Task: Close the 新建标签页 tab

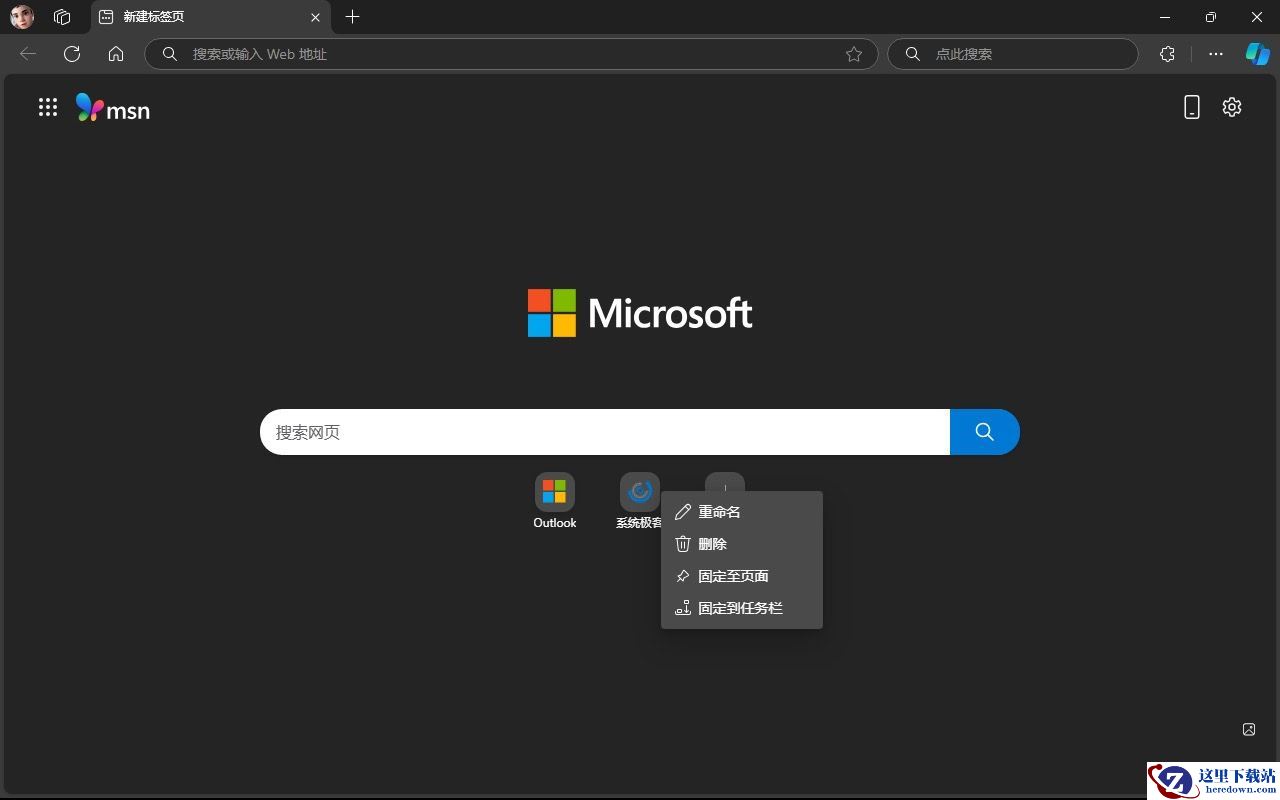Action: 315,17
